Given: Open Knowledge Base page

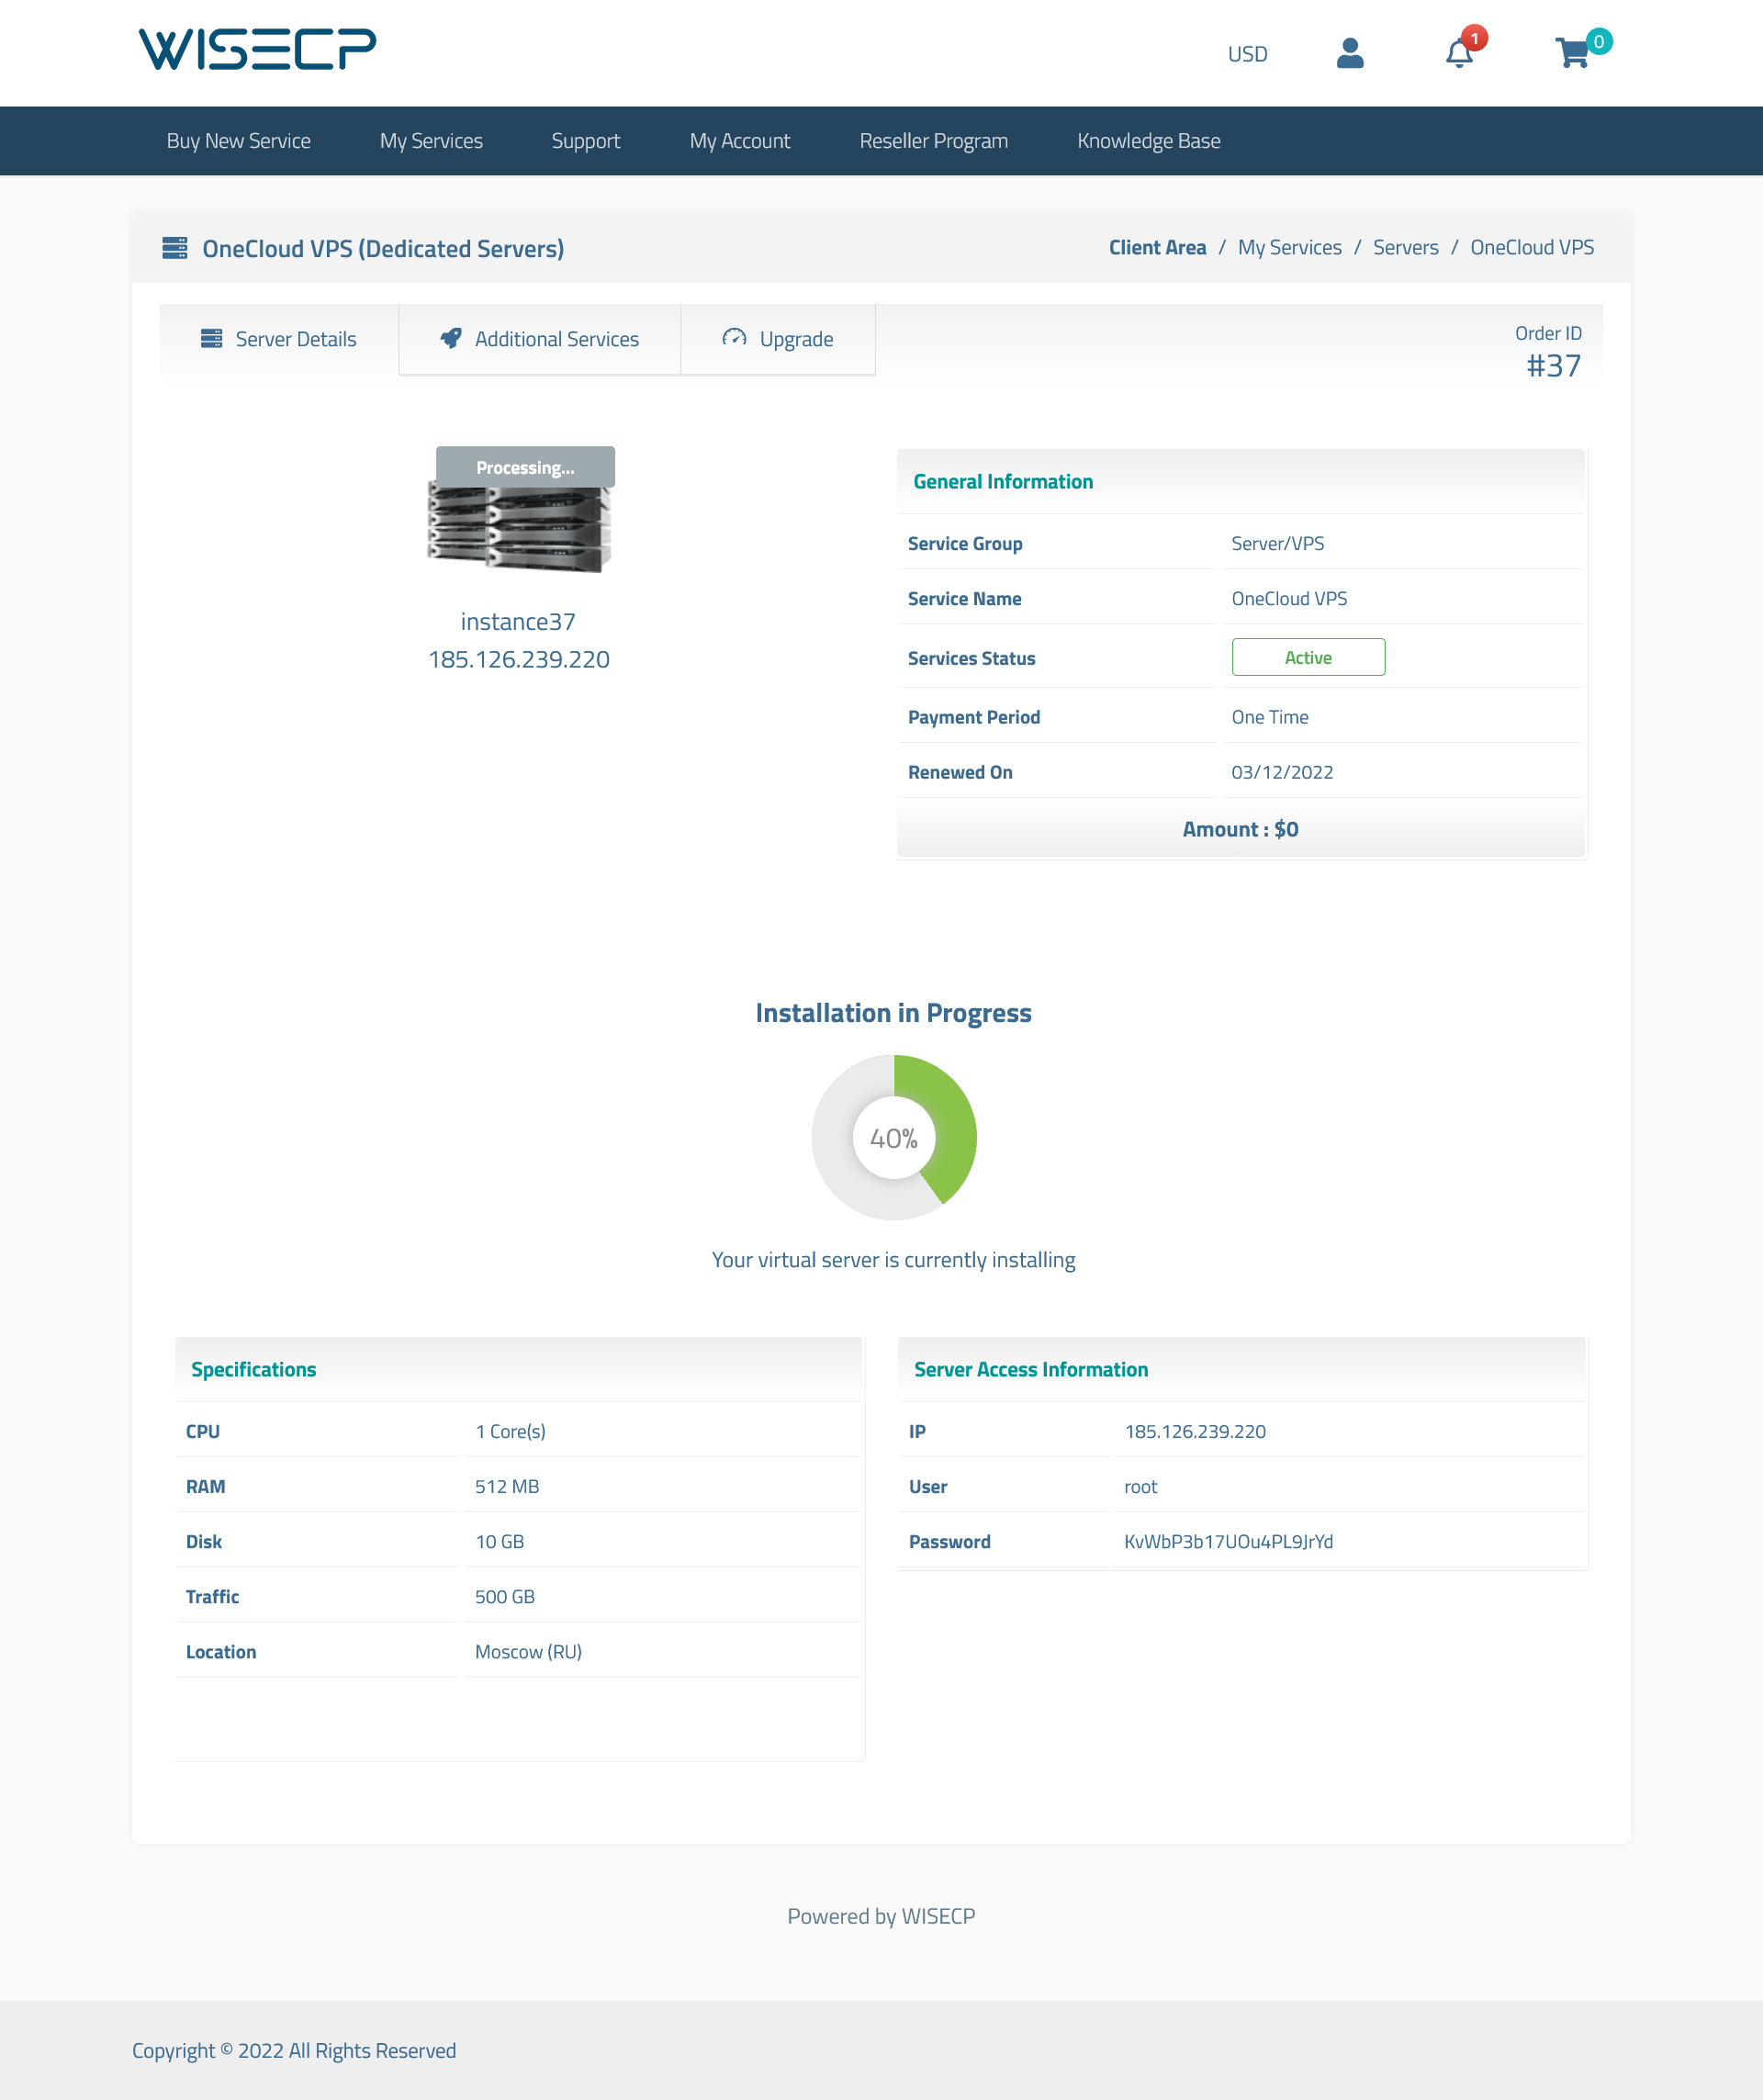Looking at the screenshot, I should 1148,141.
